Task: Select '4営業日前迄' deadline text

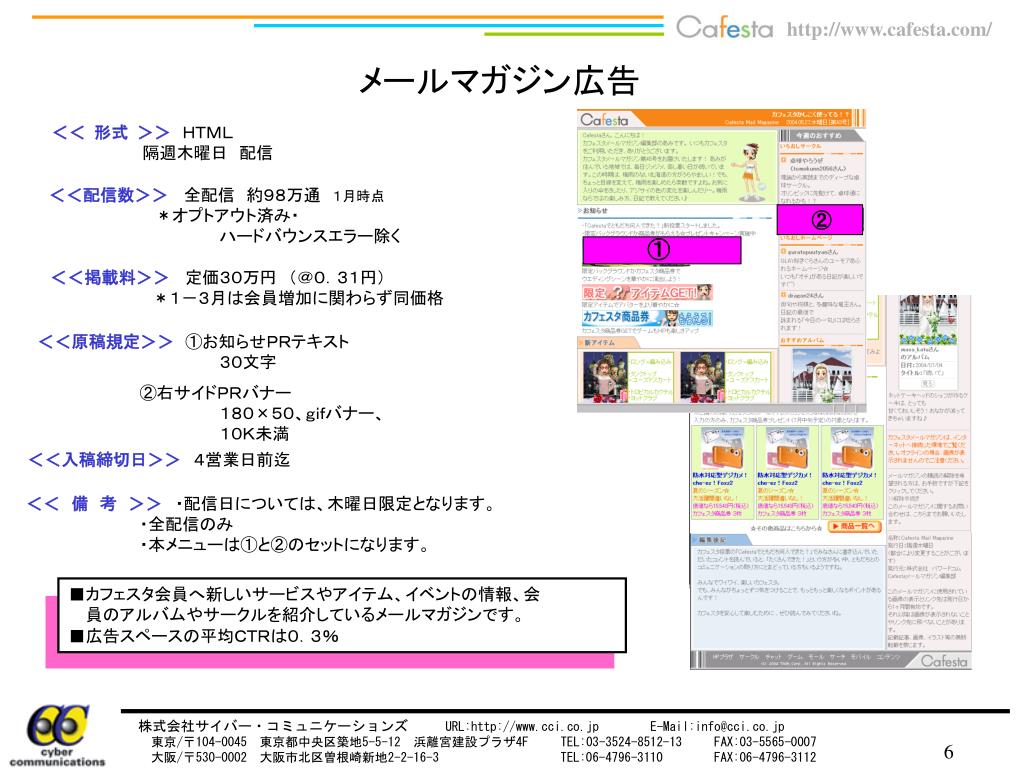Action: click(x=242, y=460)
